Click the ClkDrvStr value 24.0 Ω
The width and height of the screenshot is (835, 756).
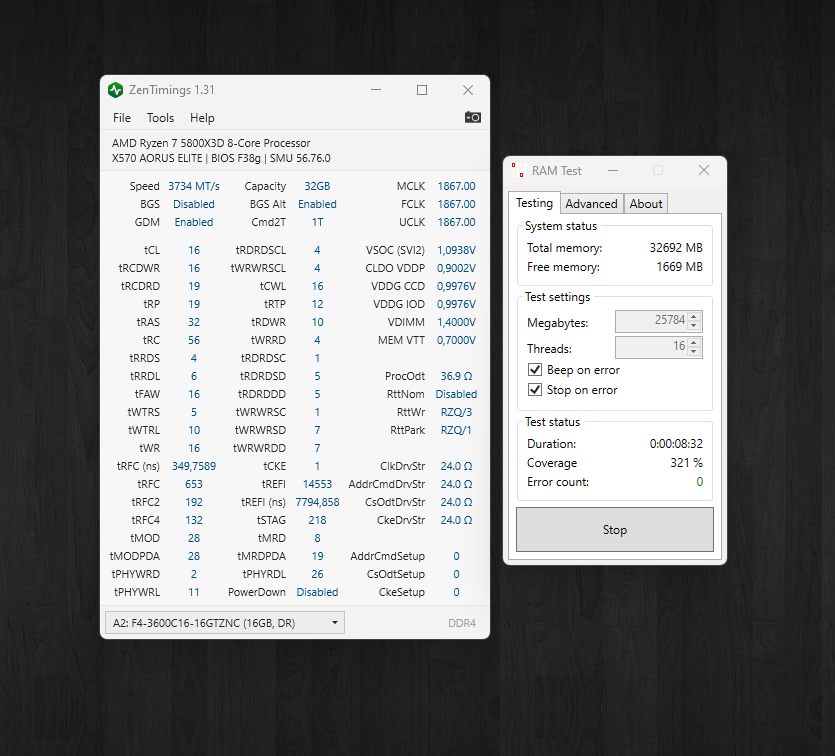[x=456, y=466]
